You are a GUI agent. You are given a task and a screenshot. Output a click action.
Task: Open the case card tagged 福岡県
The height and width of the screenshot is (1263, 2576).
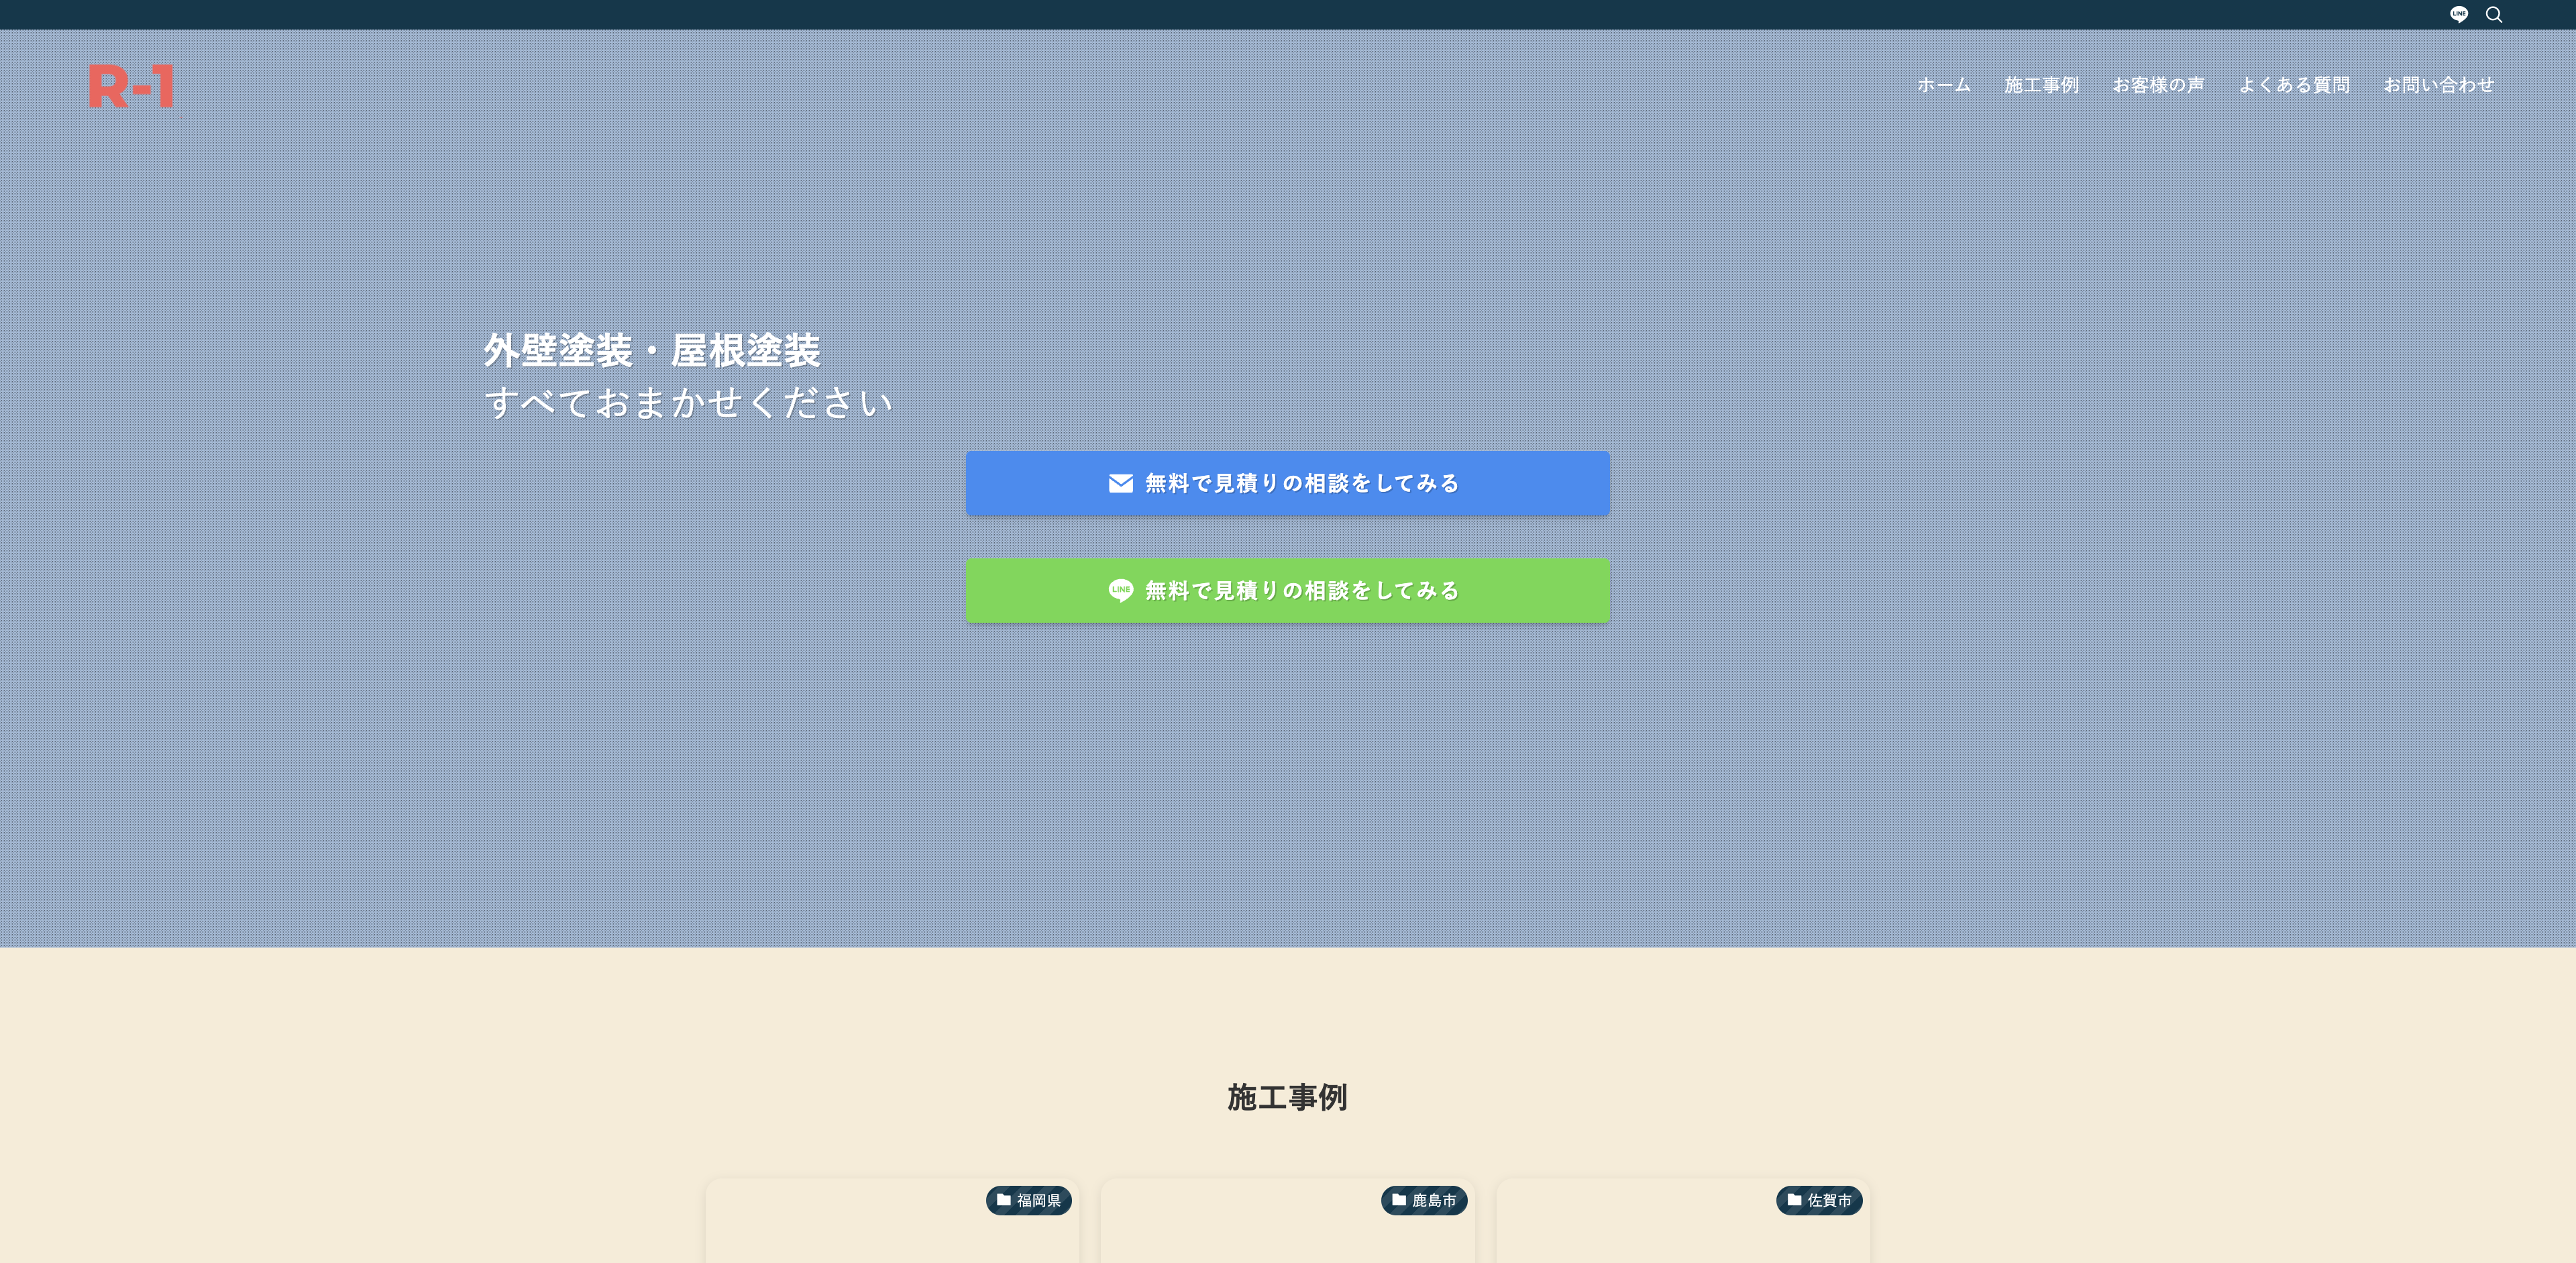pyautogui.click(x=892, y=1221)
